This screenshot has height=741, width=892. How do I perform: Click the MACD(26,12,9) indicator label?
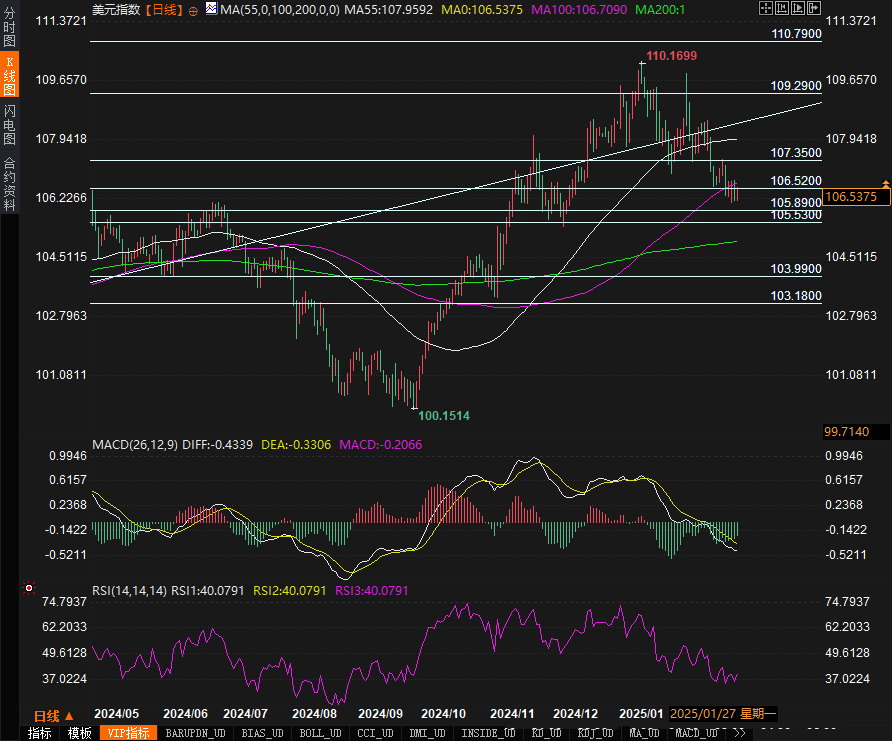click(134, 444)
